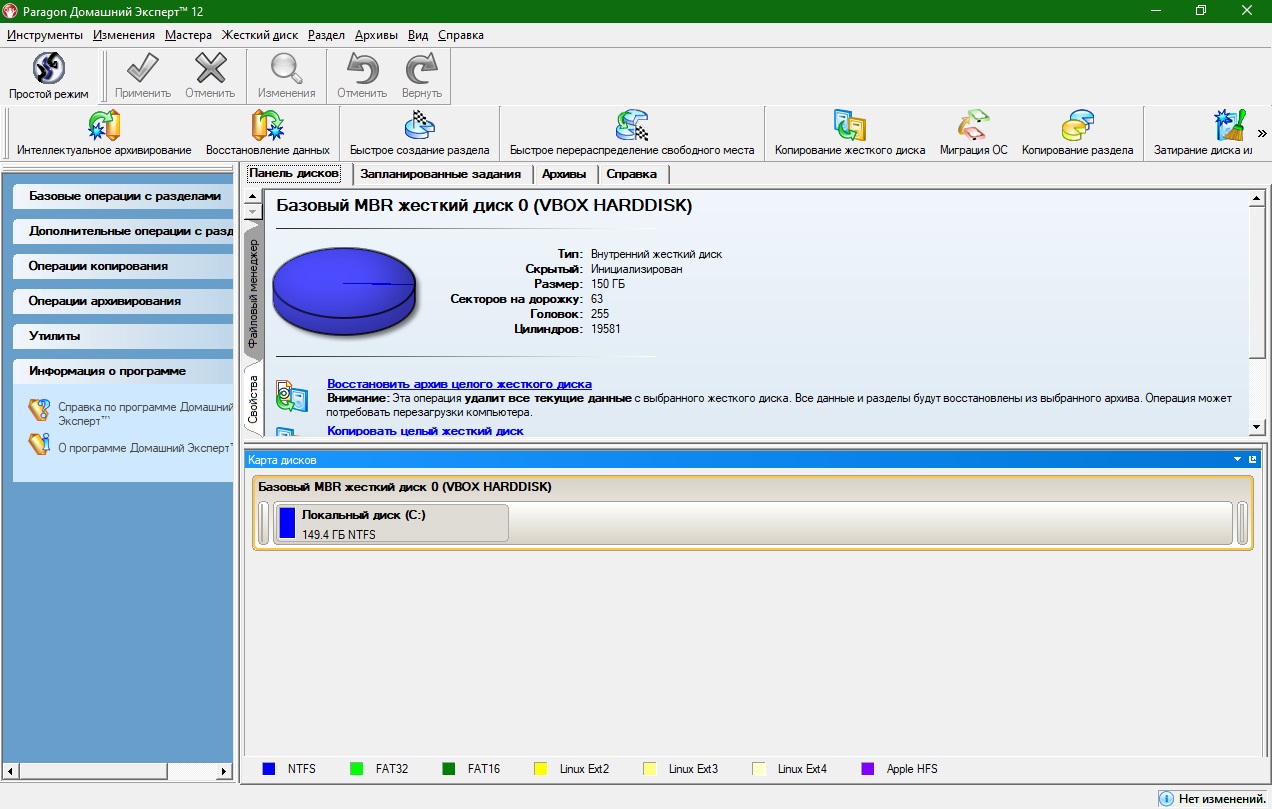Open the Мастера menu

(189, 34)
